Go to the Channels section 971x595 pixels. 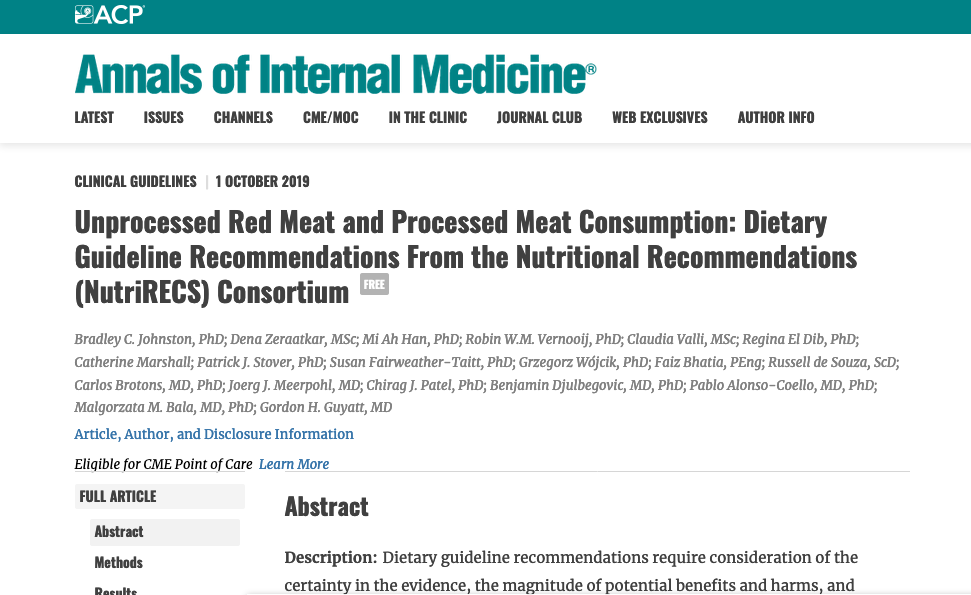tap(243, 117)
